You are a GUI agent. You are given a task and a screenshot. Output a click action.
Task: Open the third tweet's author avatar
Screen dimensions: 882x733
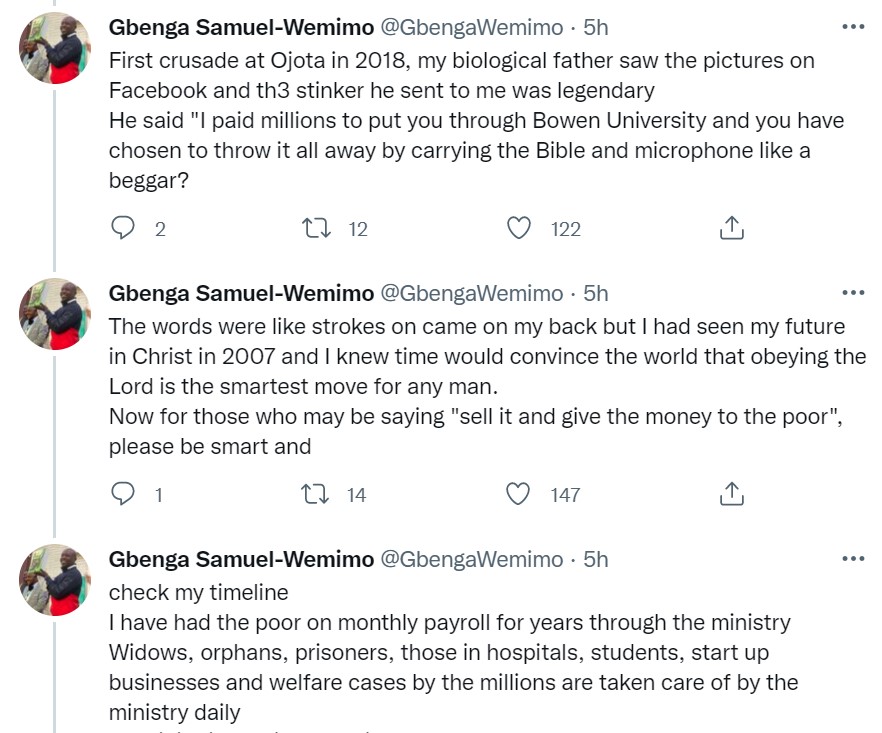coord(56,580)
